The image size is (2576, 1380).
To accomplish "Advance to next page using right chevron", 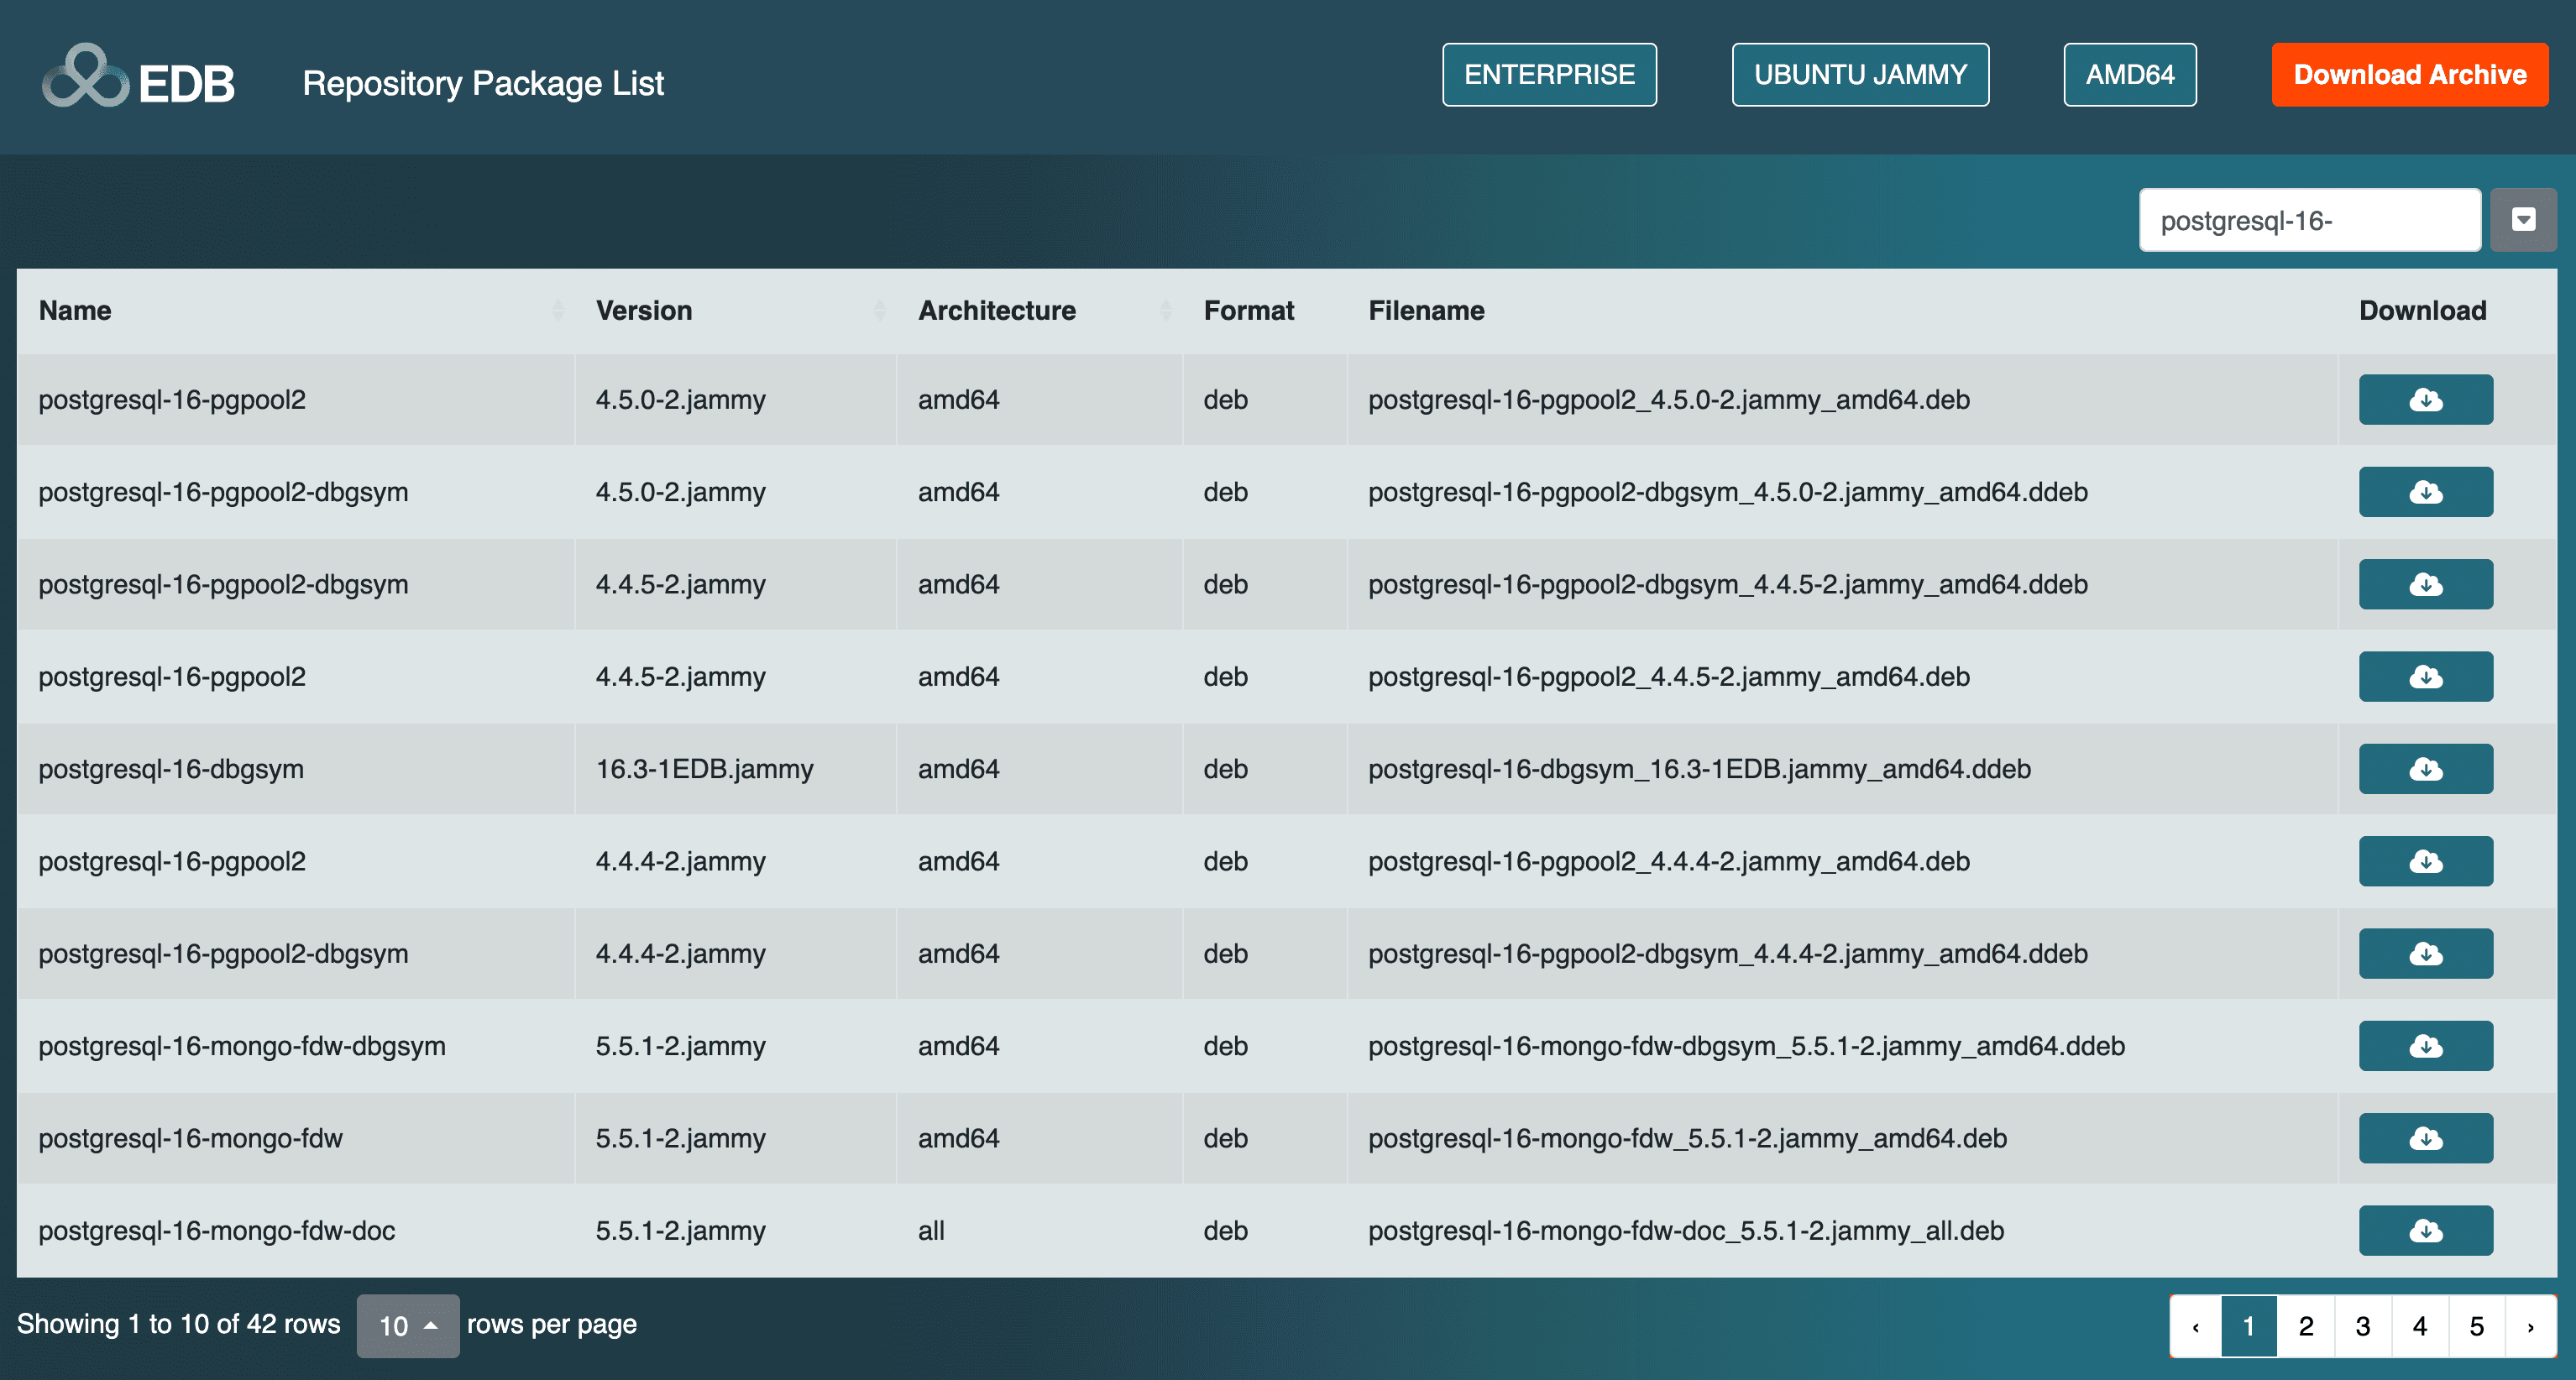I will pyautogui.click(x=2531, y=1326).
